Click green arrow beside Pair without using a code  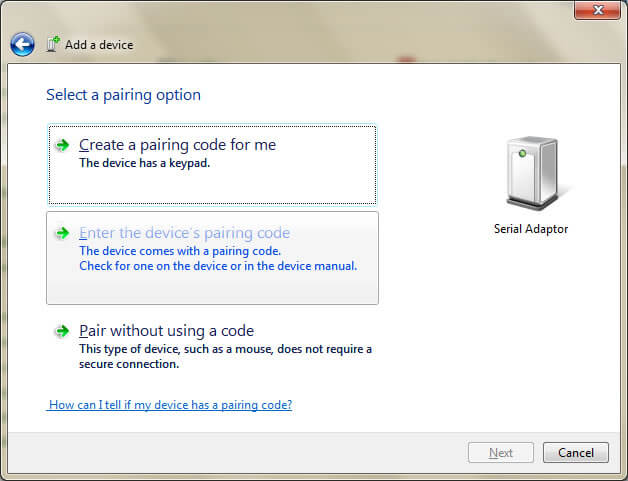tap(62, 331)
